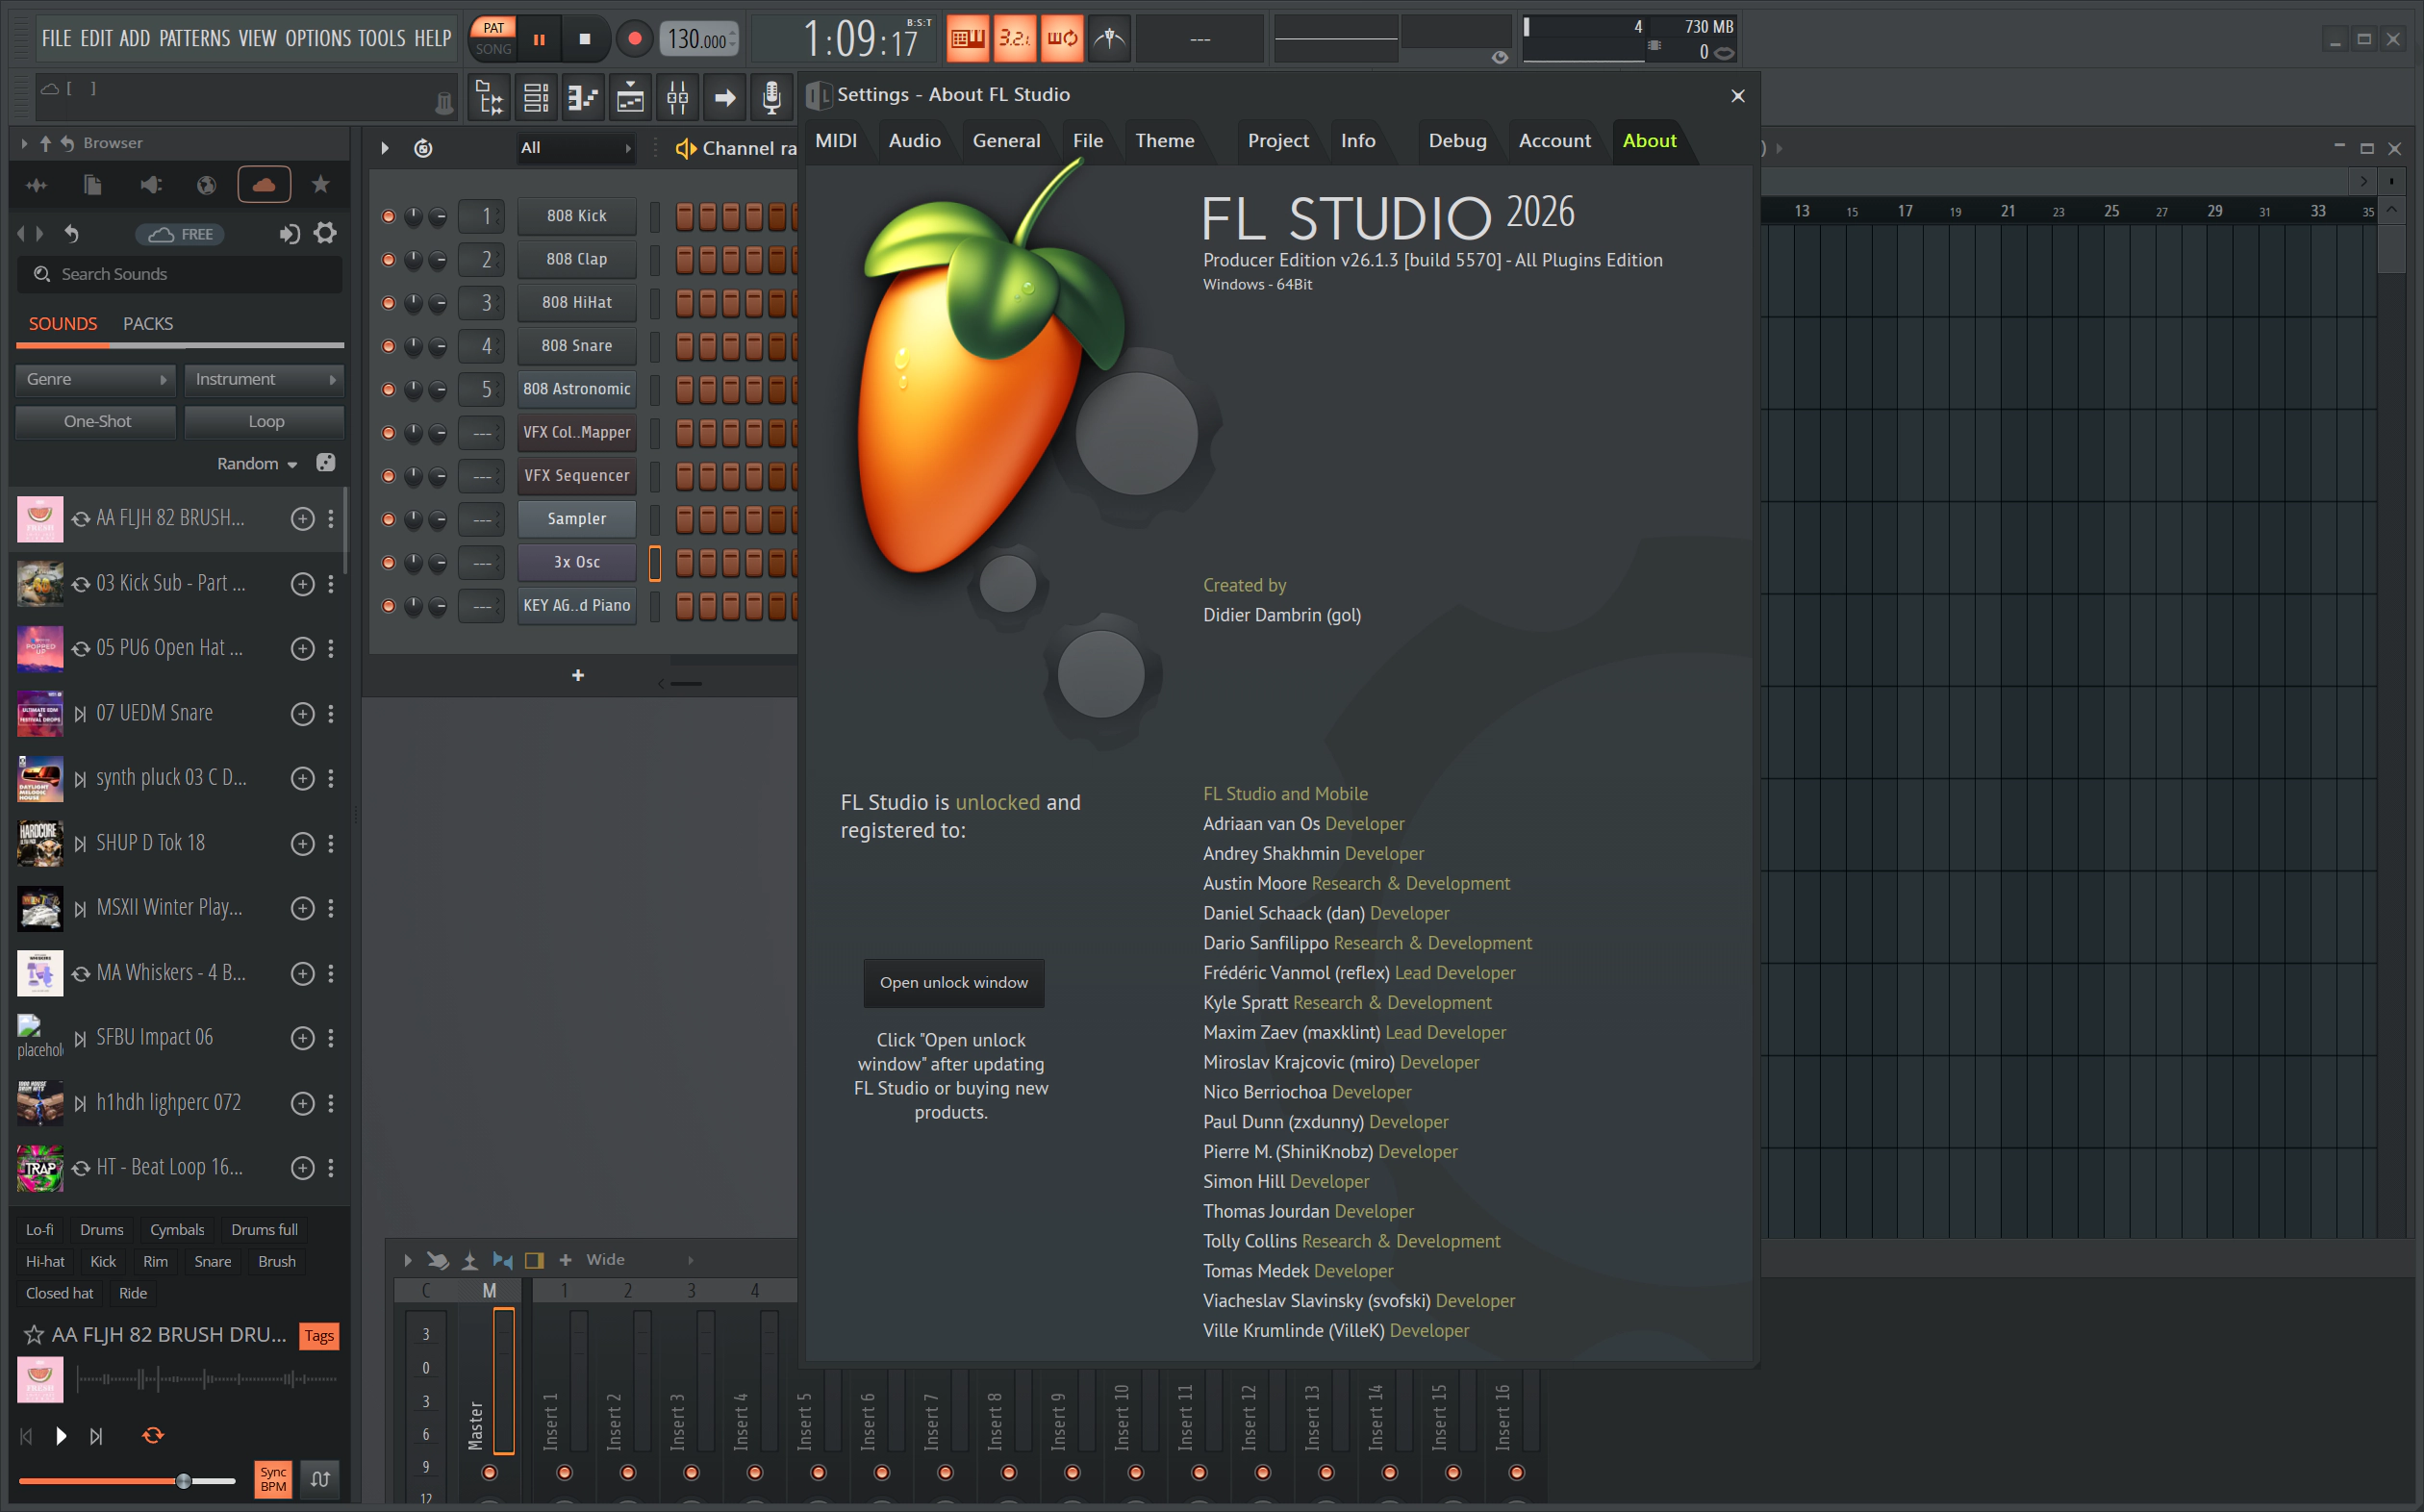The width and height of the screenshot is (2424, 1512).
Task: Click the pitch toggle button beside Sync BPM
Action: pyautogui.click(x=320, y=1479)
